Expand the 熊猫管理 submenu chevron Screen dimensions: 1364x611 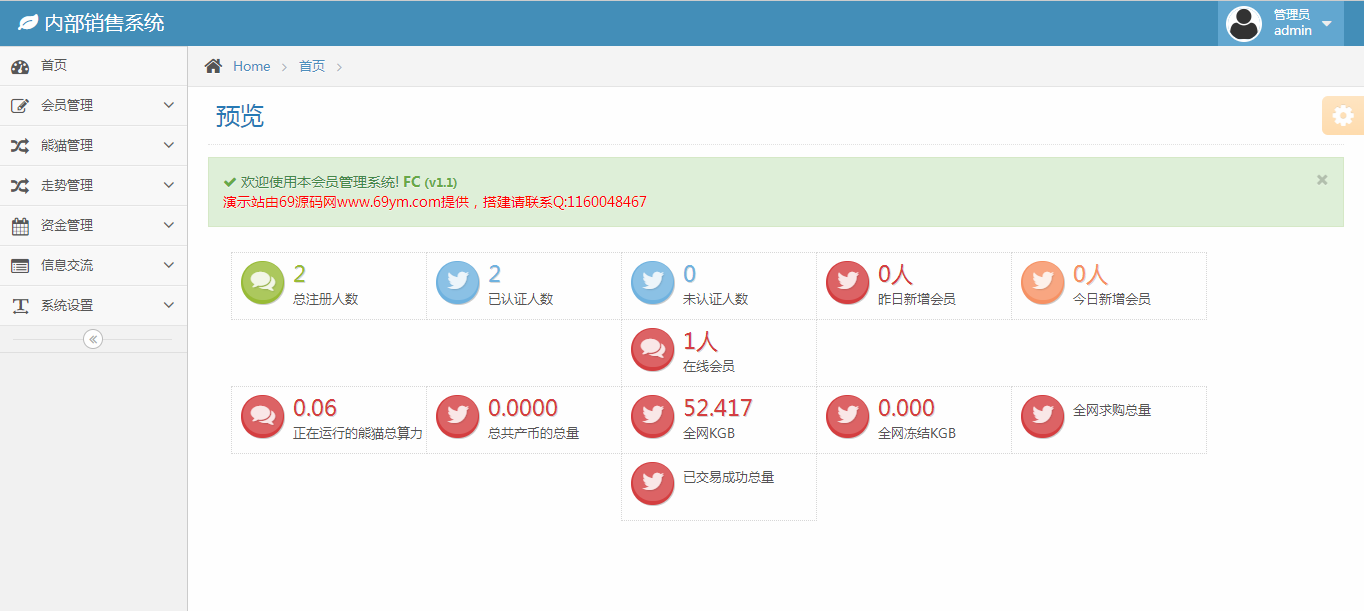click(x=168, y=145)
